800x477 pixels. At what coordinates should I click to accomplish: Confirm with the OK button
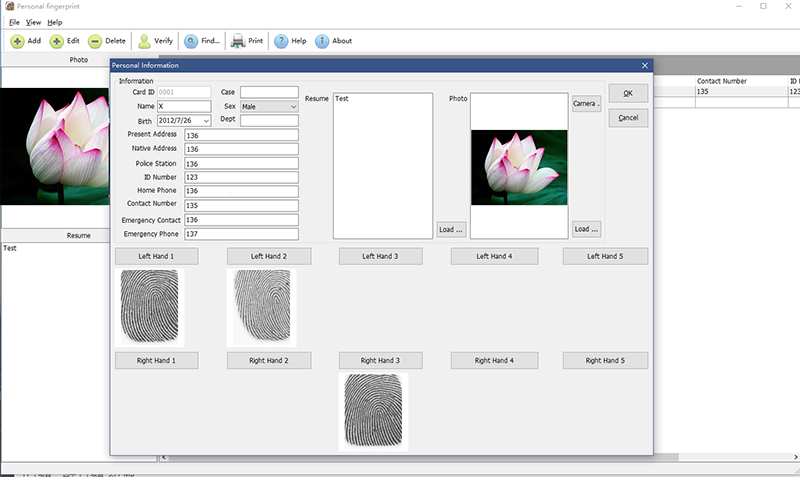[628, 93]
